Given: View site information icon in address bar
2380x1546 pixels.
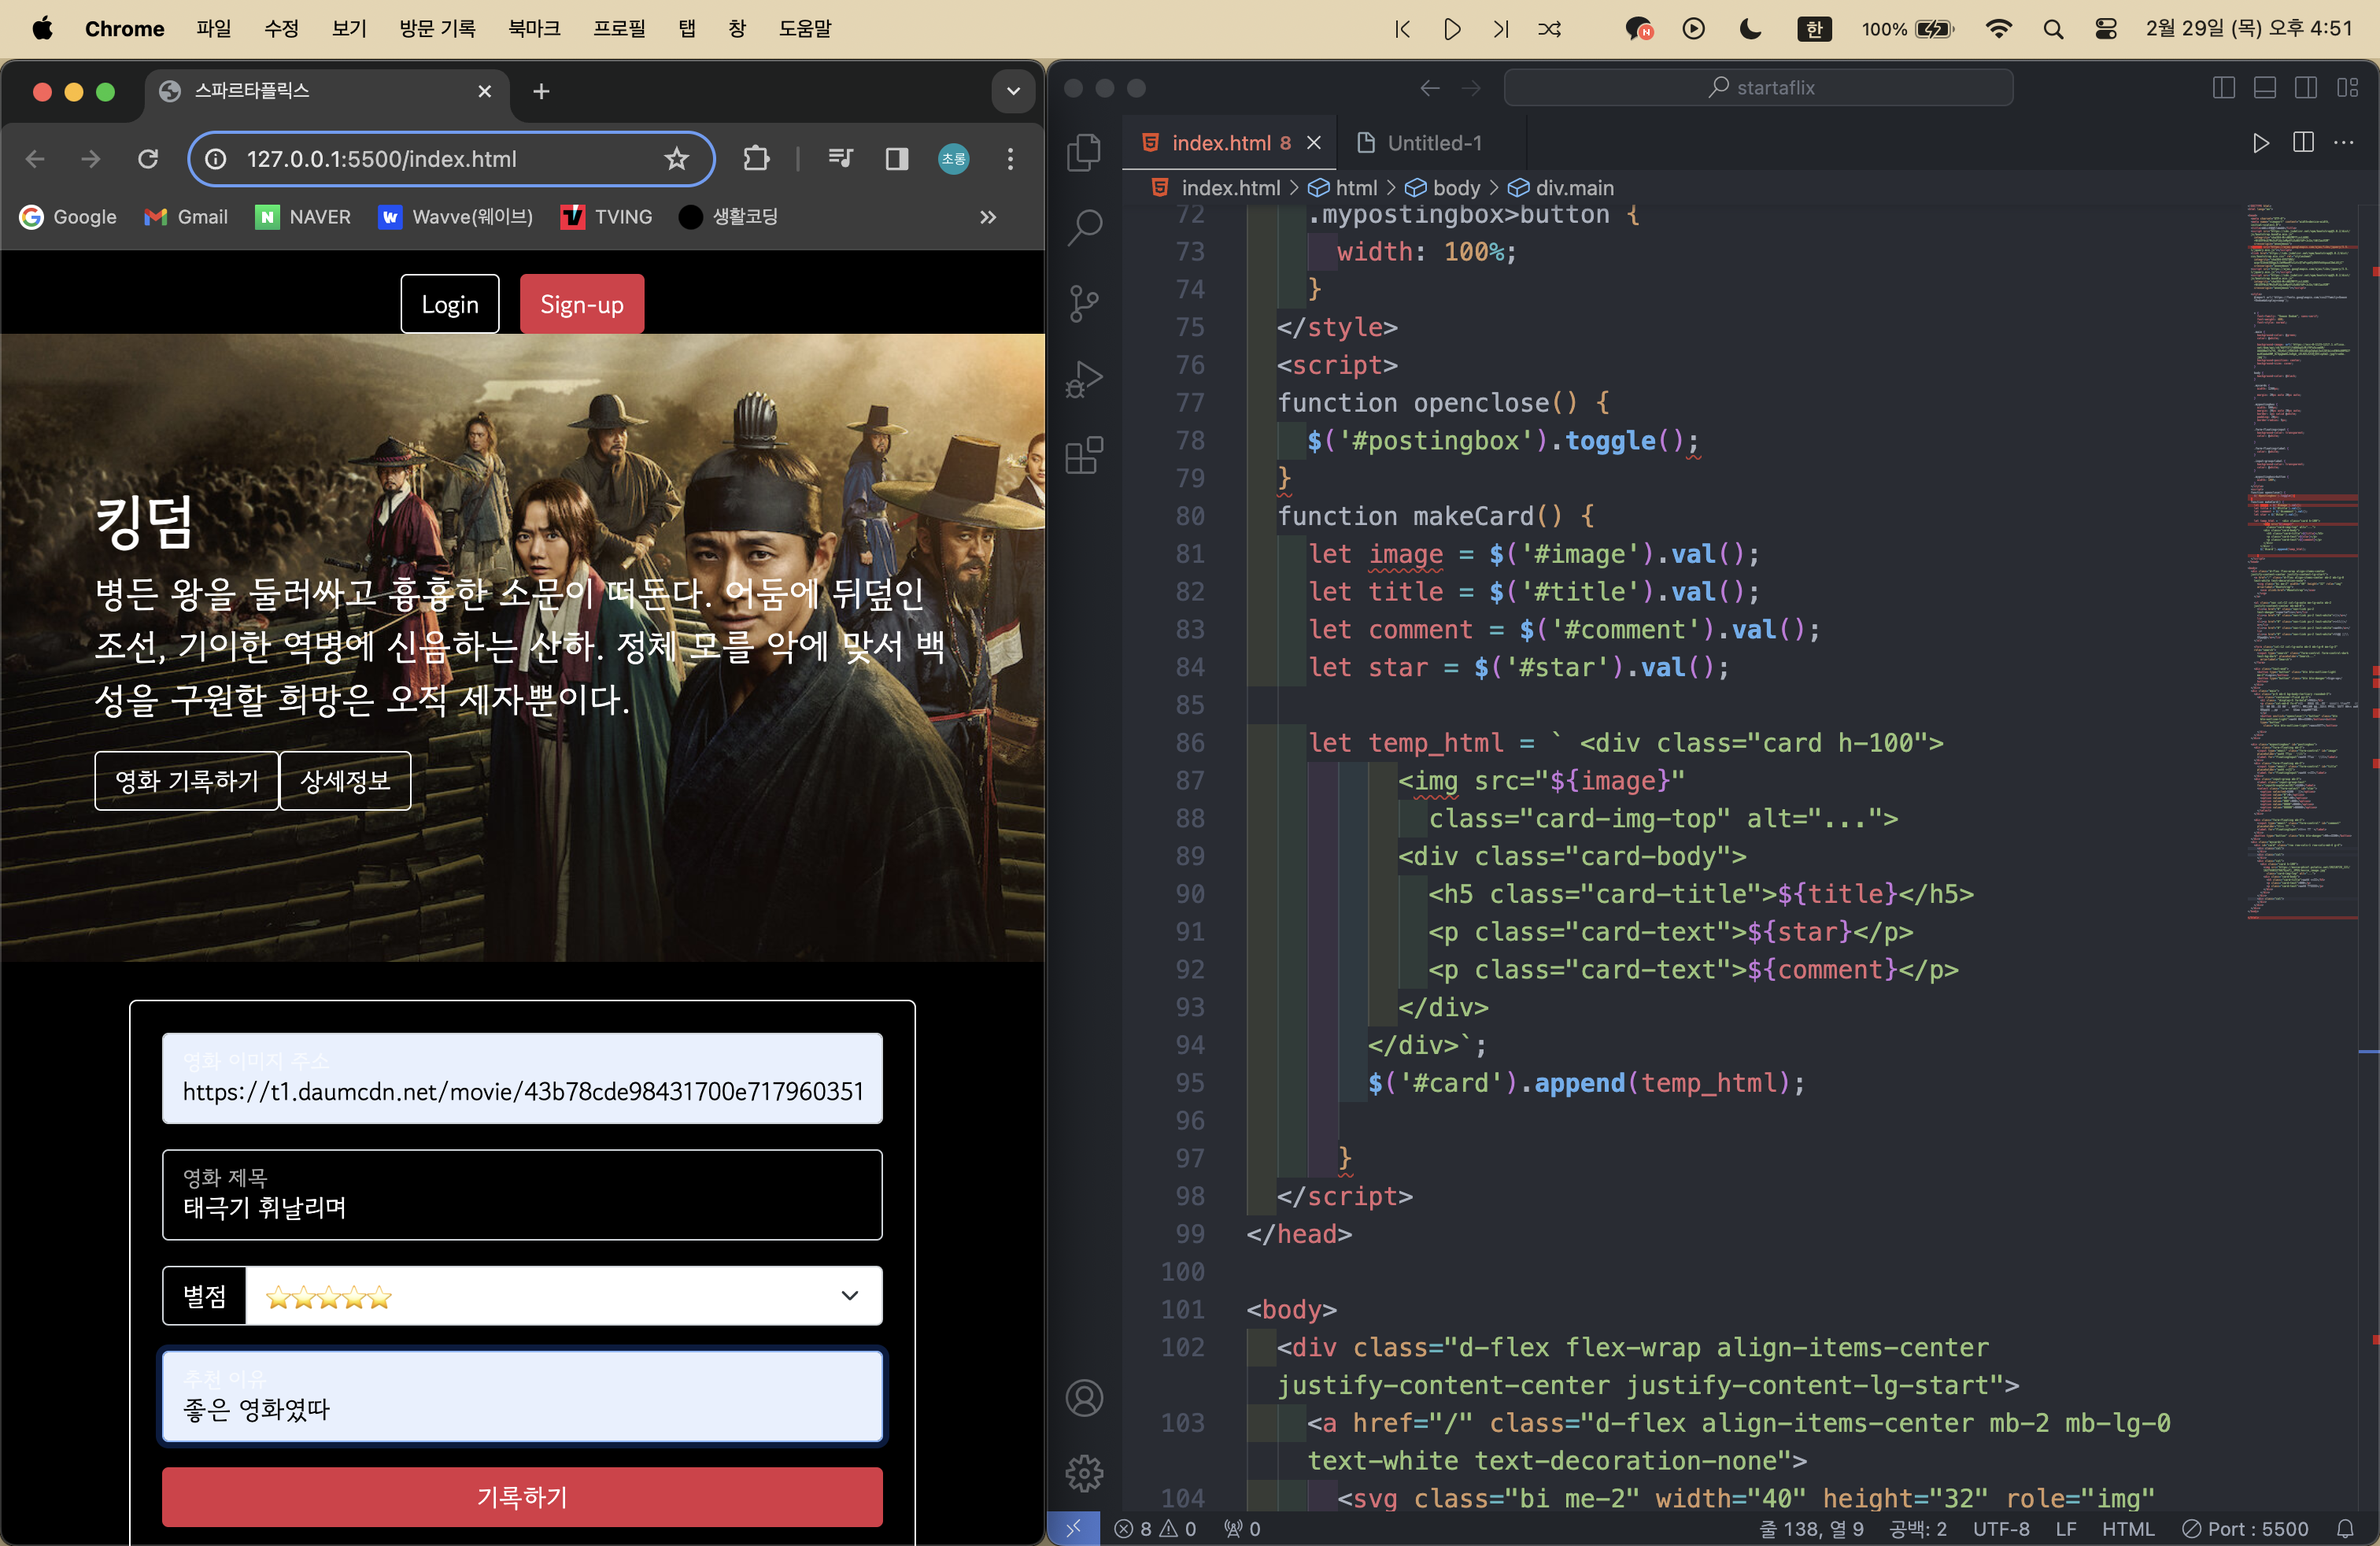Looking at the screenshot, I should click(216, 159).
